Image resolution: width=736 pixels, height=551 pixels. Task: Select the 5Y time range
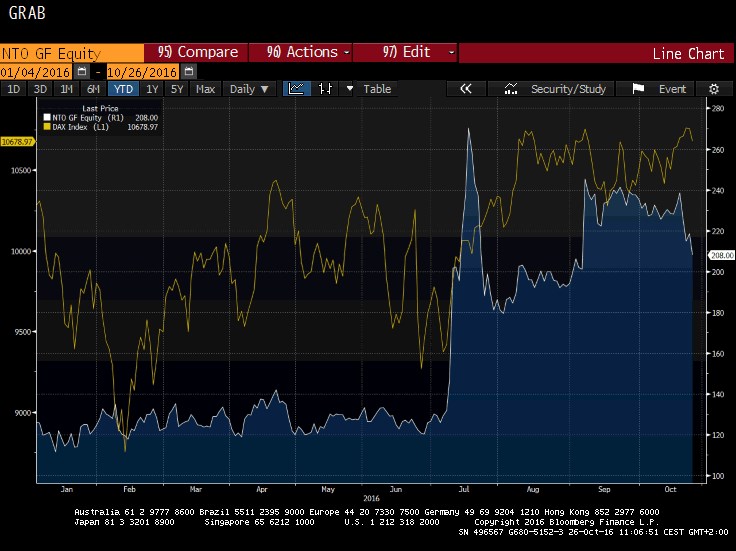pyautogui.click(x=177, y=89)
